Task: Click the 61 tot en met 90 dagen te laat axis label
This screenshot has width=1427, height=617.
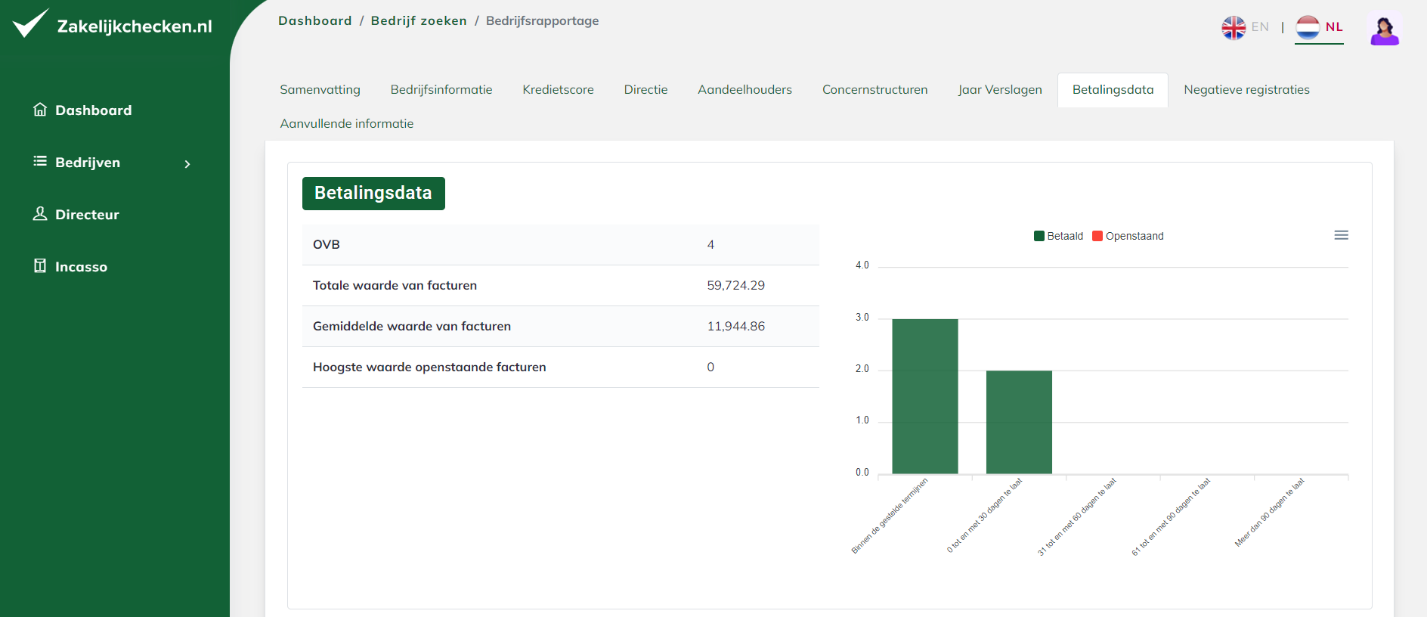Action: pos(1171,516)
